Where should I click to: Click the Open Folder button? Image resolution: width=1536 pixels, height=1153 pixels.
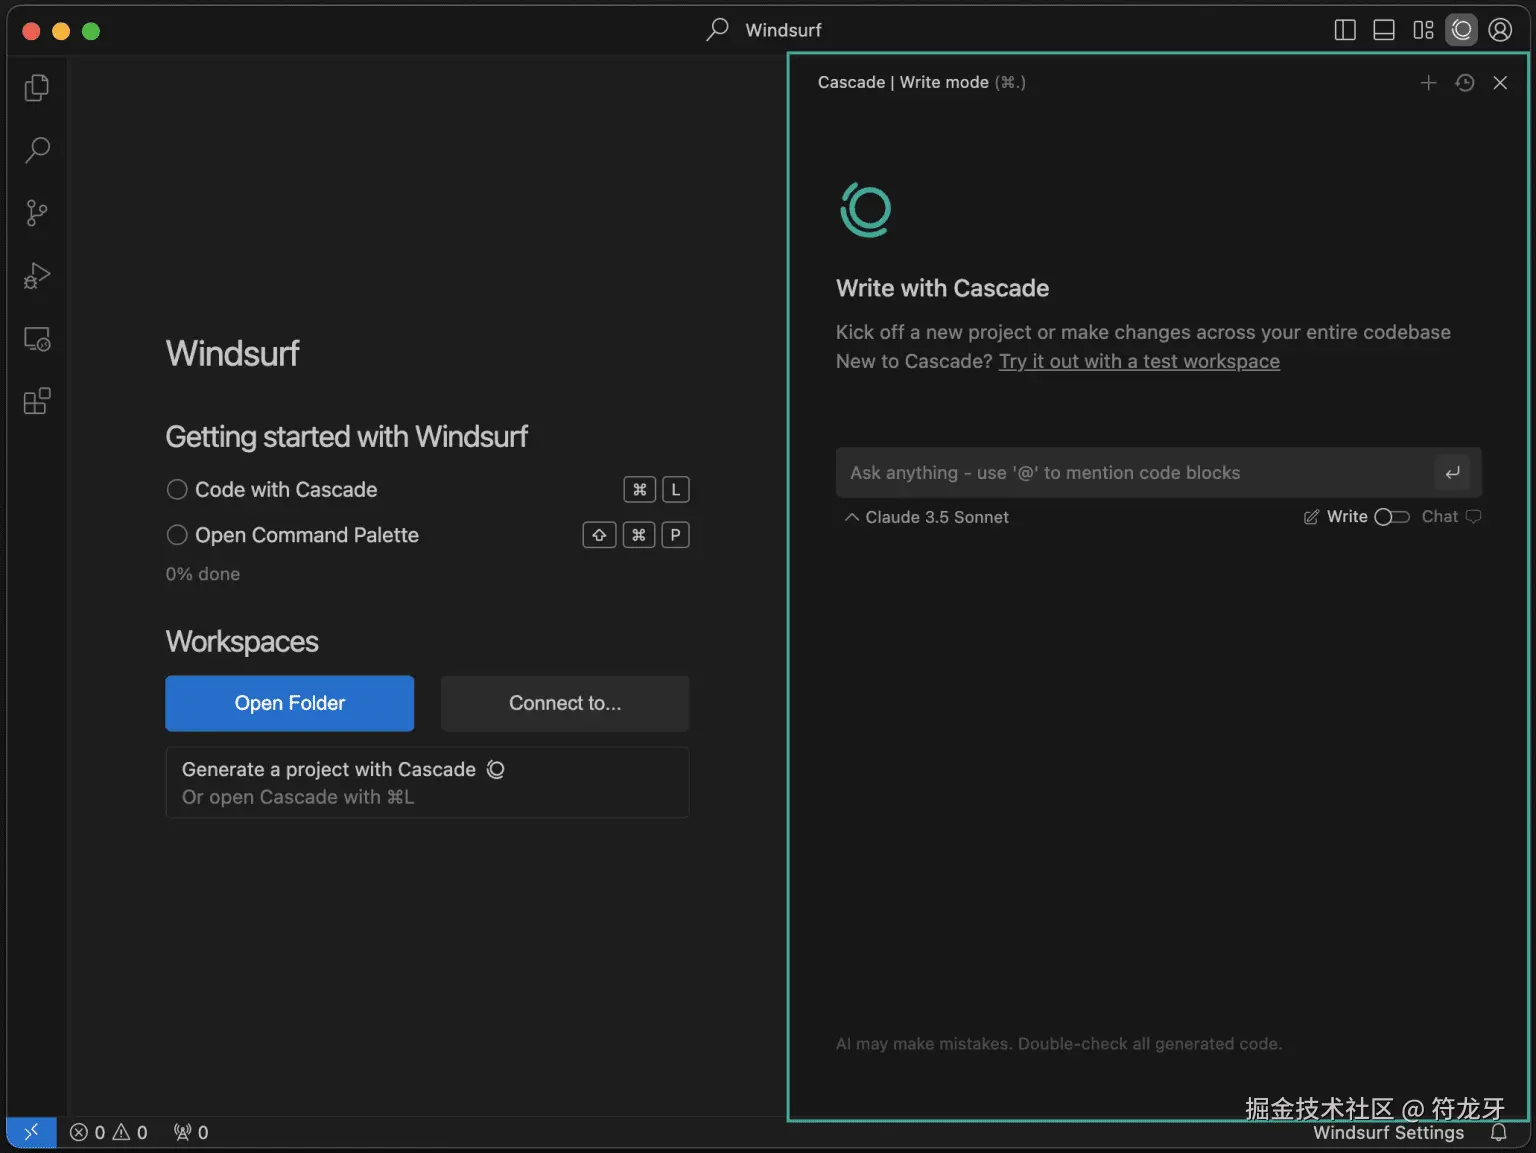coord(290,703)
